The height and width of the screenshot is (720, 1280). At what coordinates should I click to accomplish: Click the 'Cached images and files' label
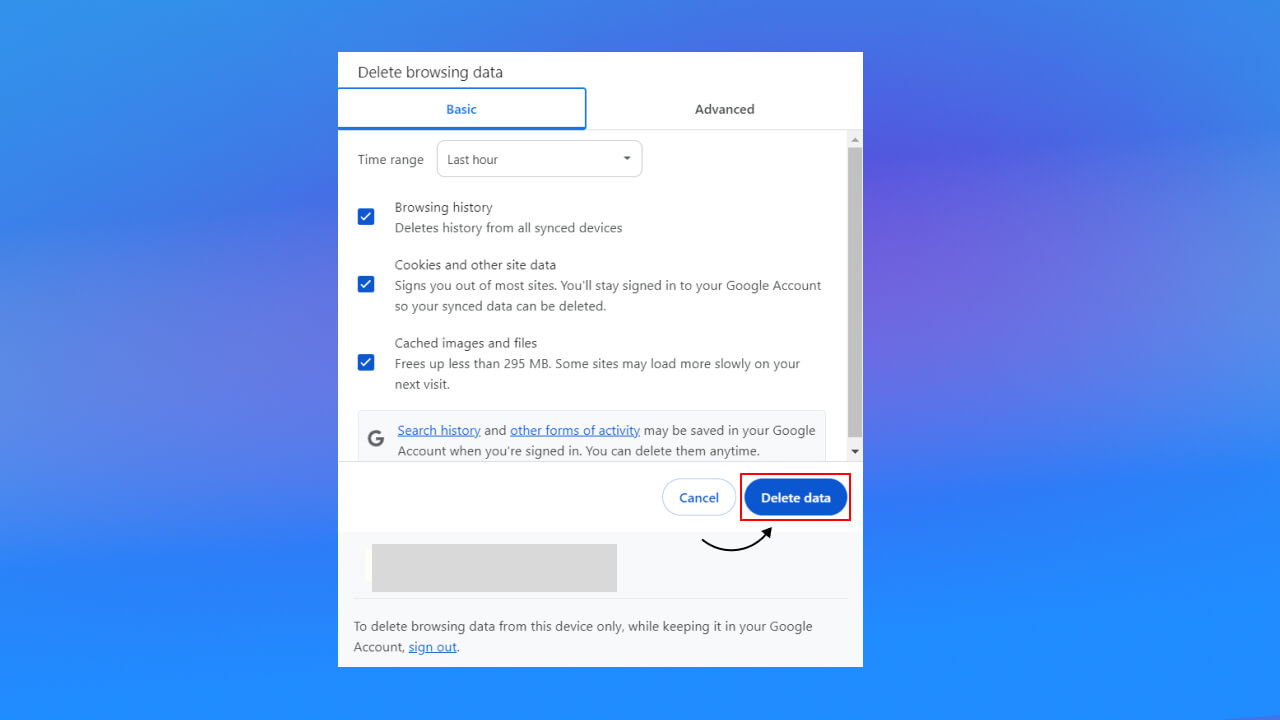(x=466, y=343)
